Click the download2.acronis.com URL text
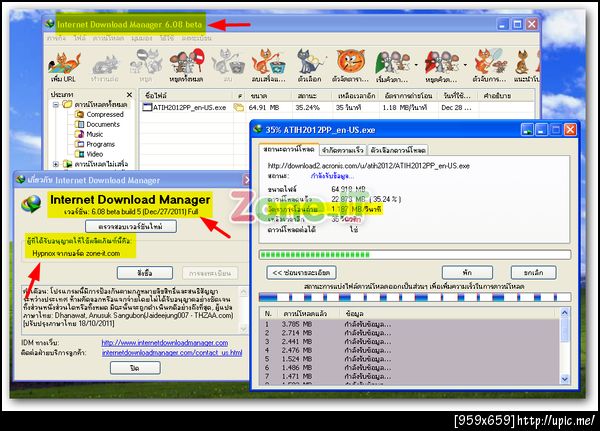Screen dimensions: 600x431 (x=368, y=166)
